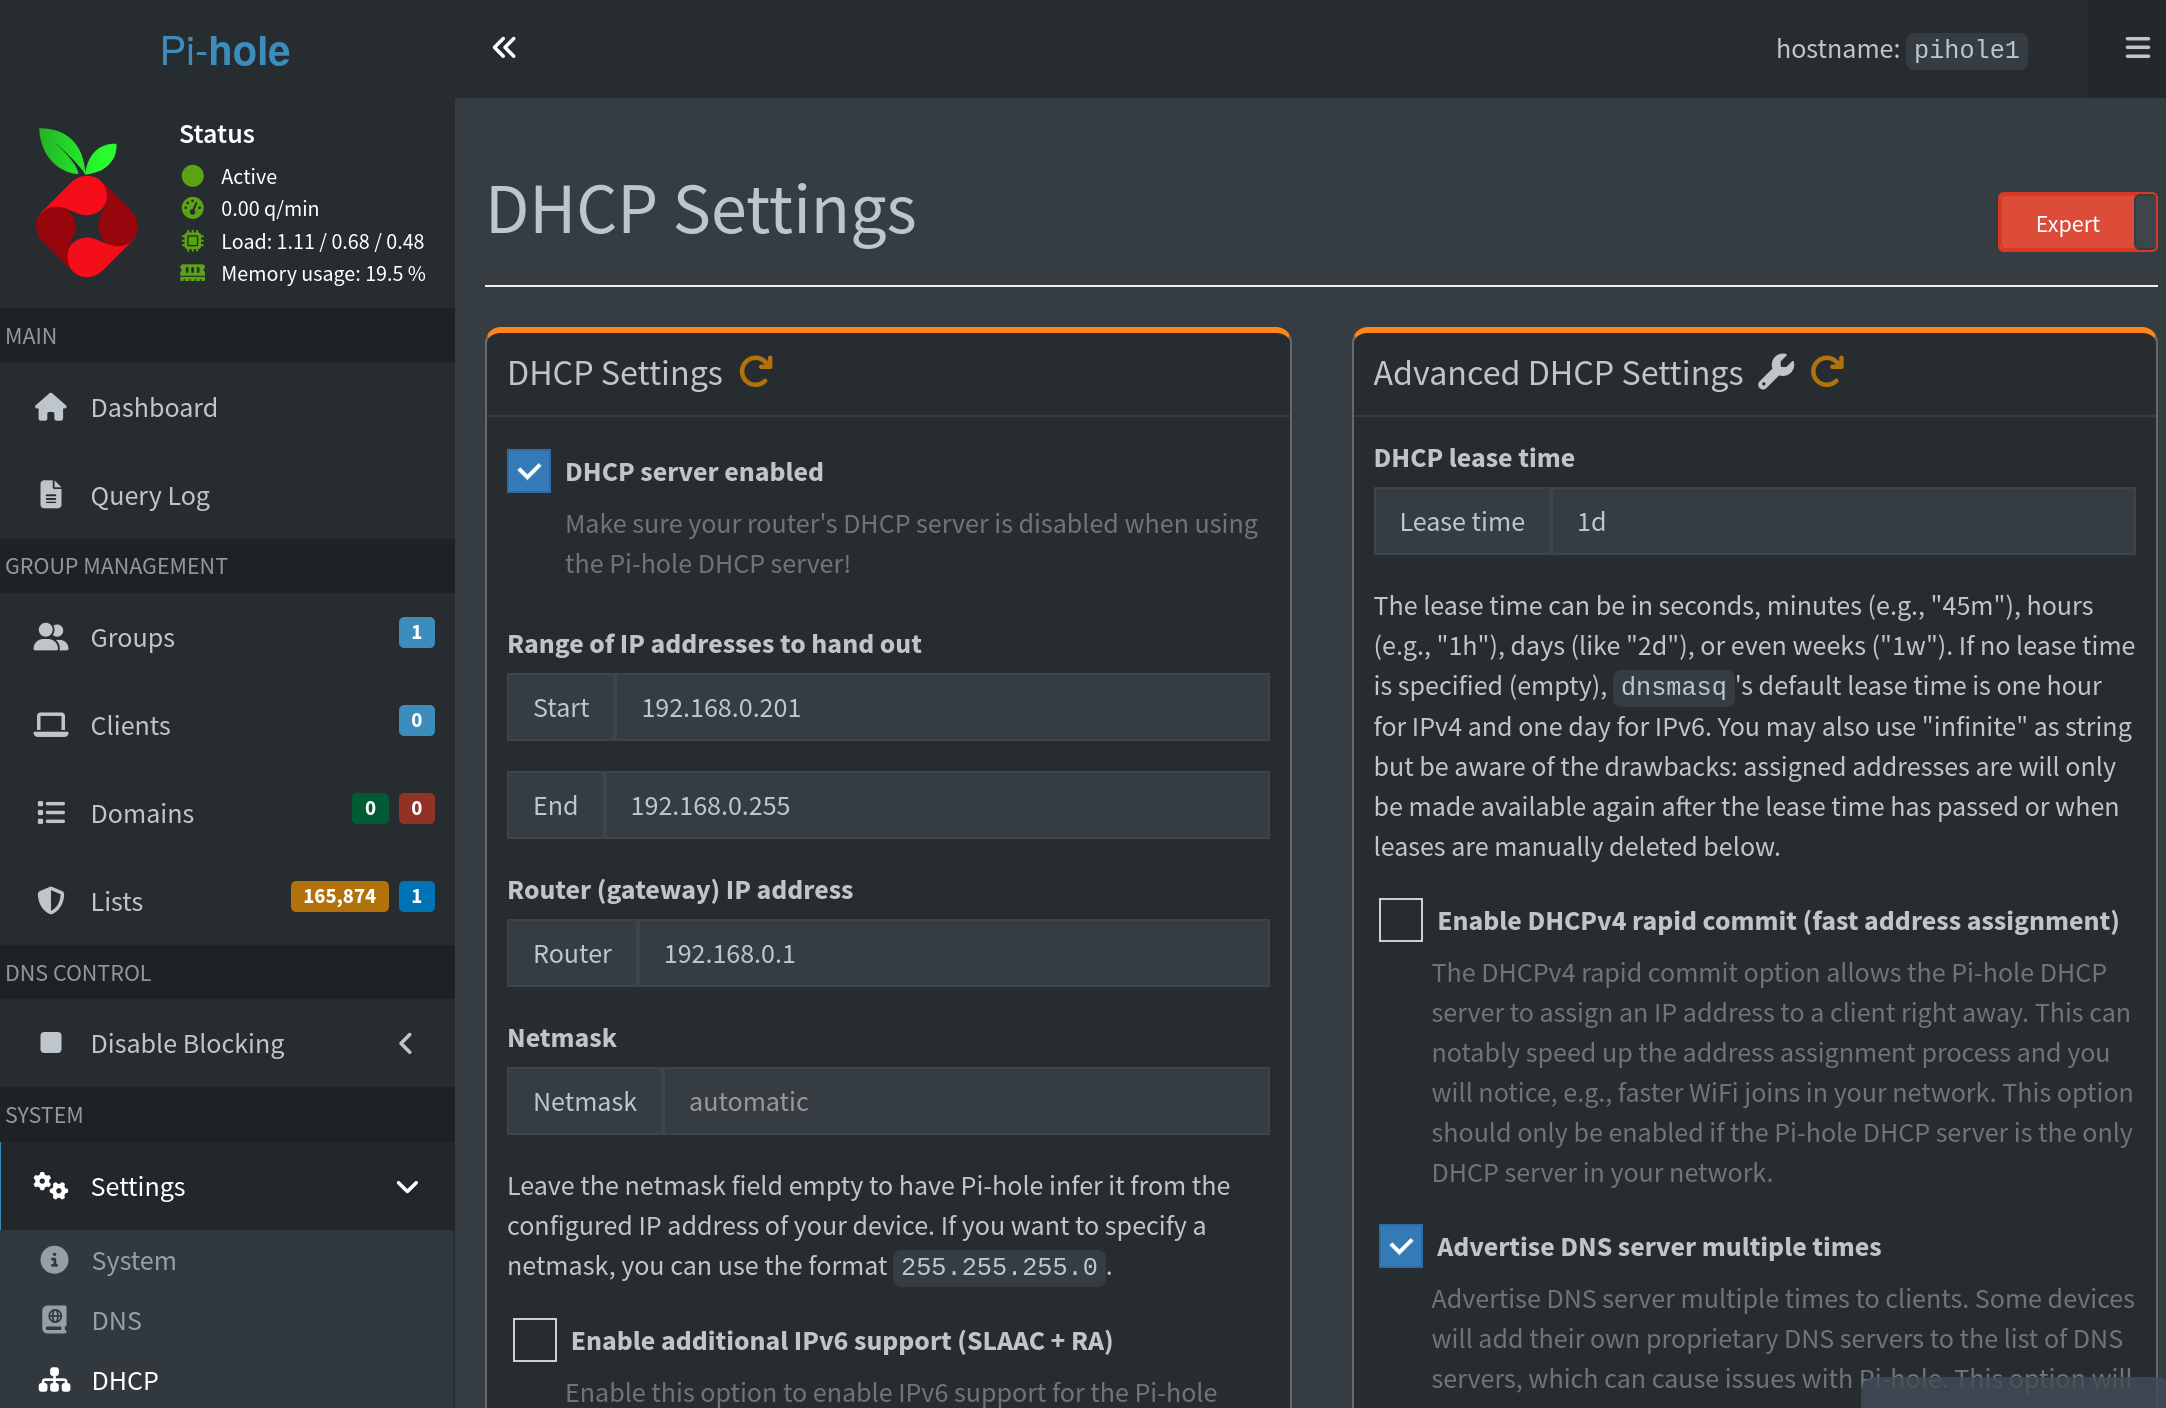
Task: Enable additional IPv6 support checkbox
Action: 534,1340
